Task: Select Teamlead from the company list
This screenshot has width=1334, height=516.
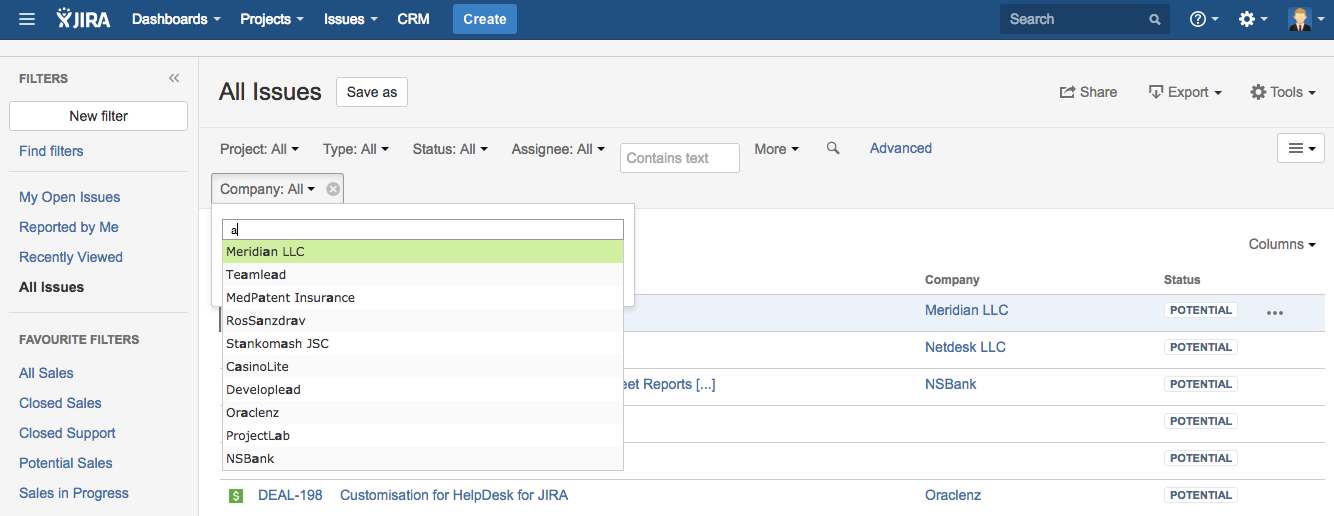Action: click(256, 275)
